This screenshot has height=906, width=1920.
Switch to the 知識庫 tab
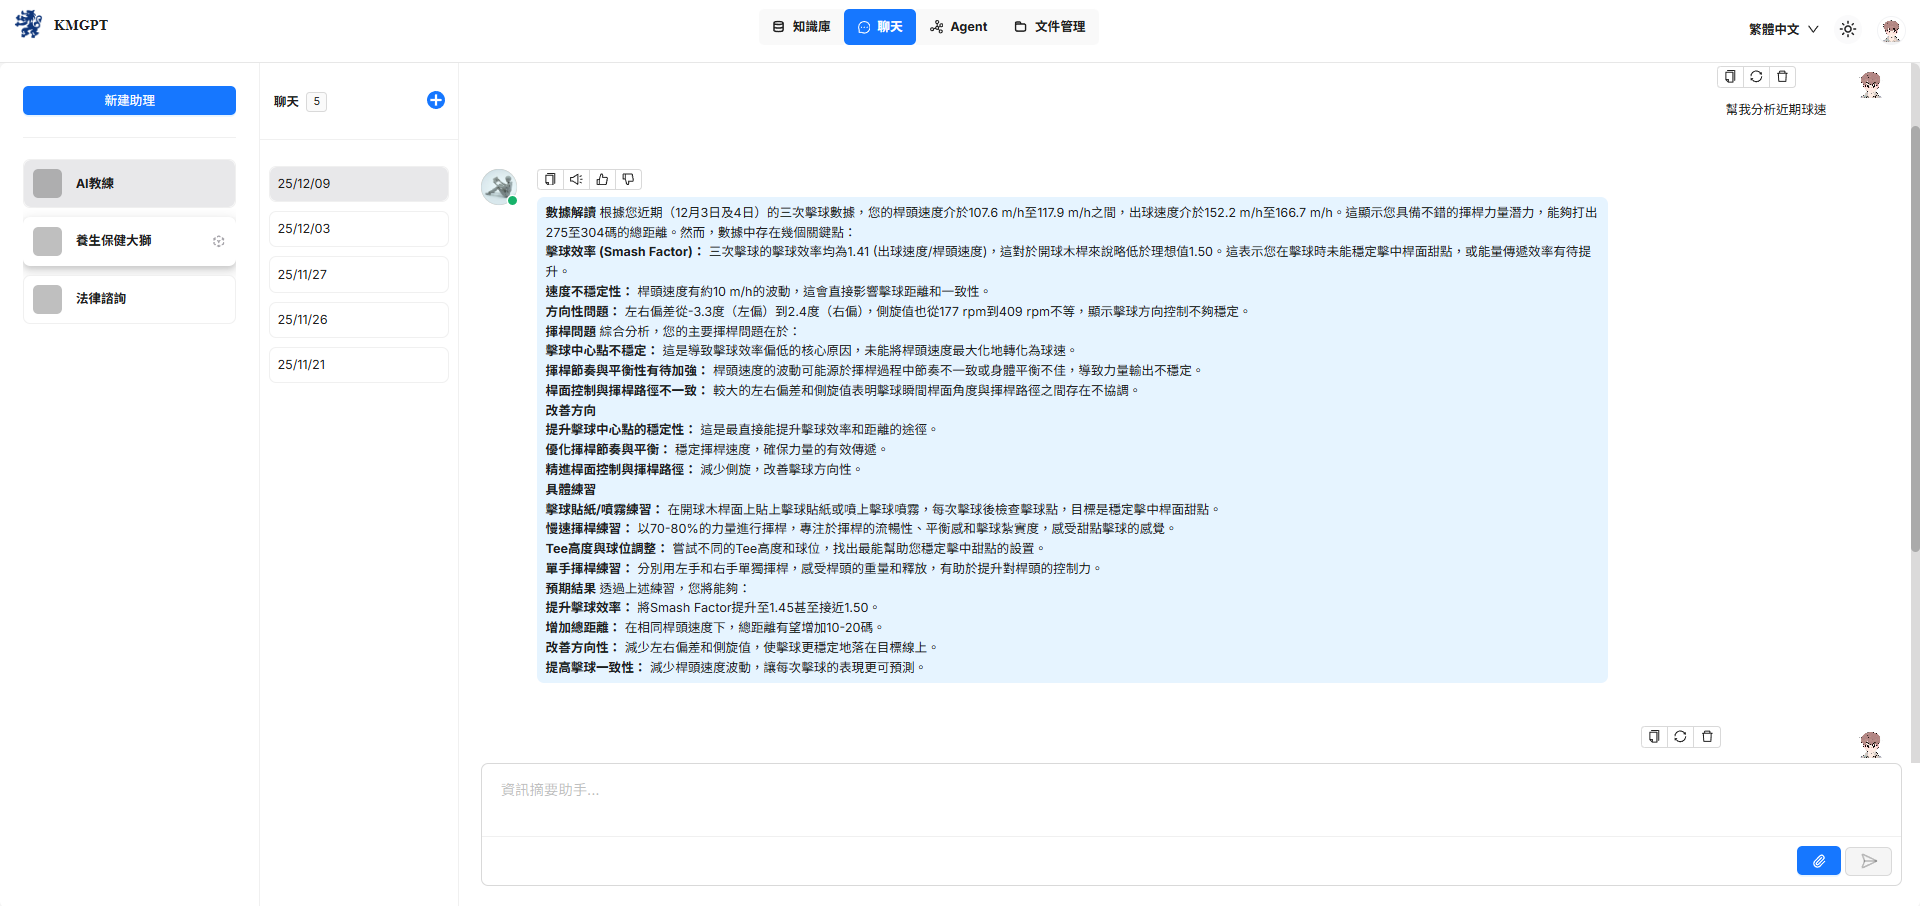pyautogui.click(x=801, y=27)
